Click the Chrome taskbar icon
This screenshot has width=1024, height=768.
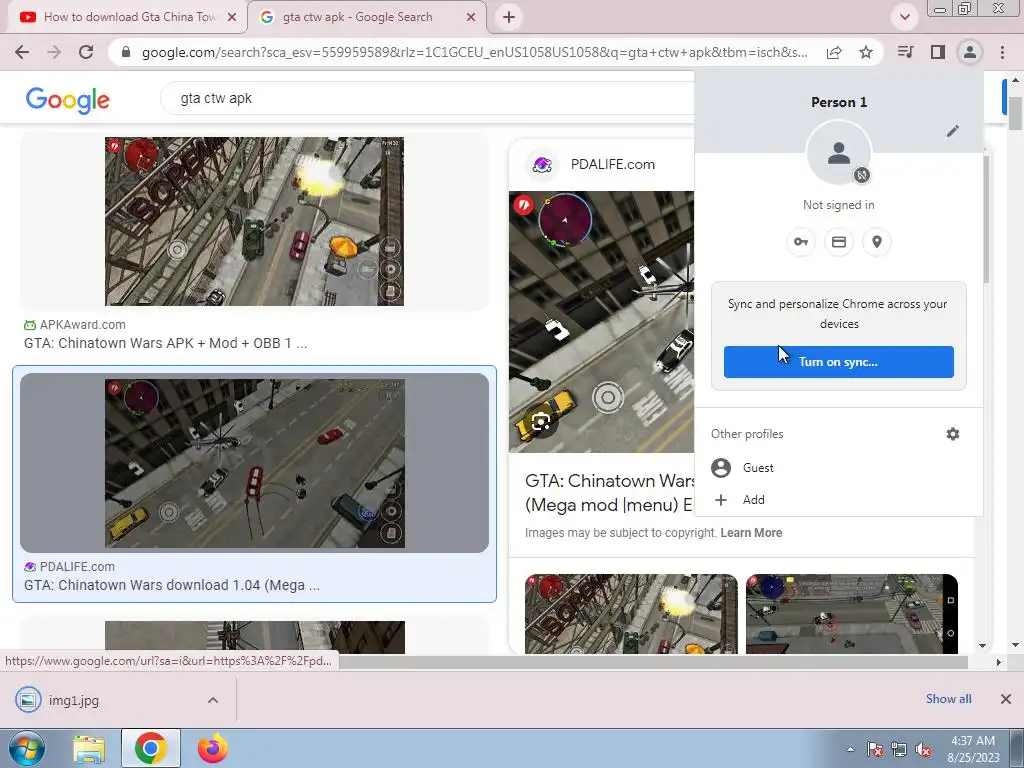tap(150, 748)
